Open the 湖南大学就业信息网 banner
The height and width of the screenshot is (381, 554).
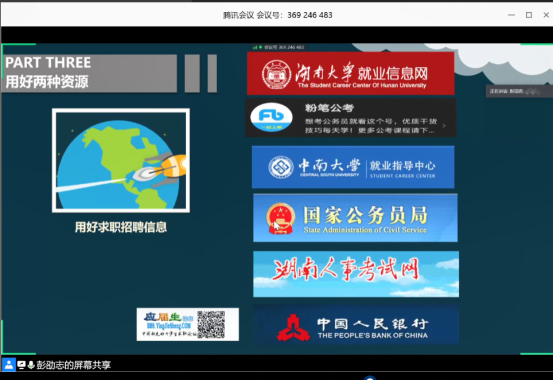(x=350, y=73)
